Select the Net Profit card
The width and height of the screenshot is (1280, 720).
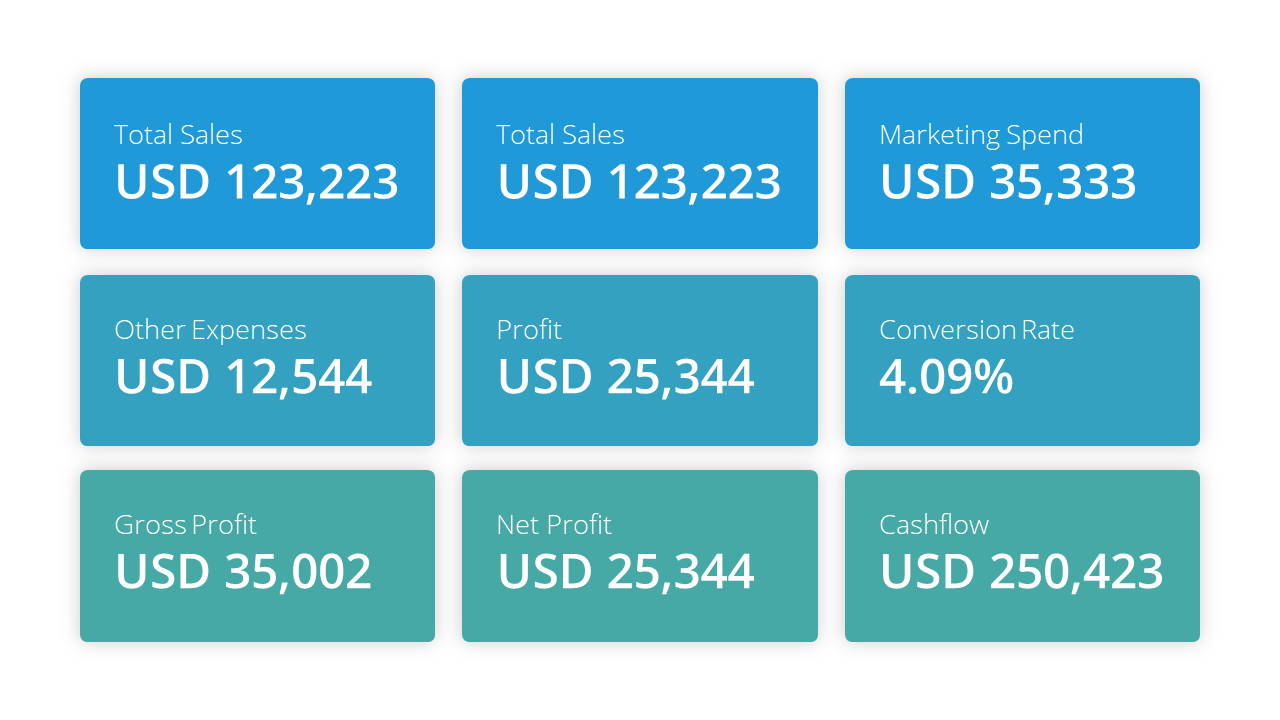[x=640, y=556]
